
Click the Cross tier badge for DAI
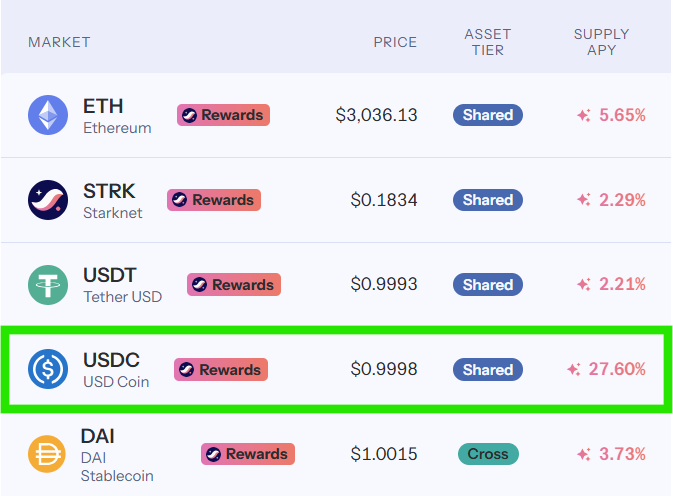(x=488, y=454)
